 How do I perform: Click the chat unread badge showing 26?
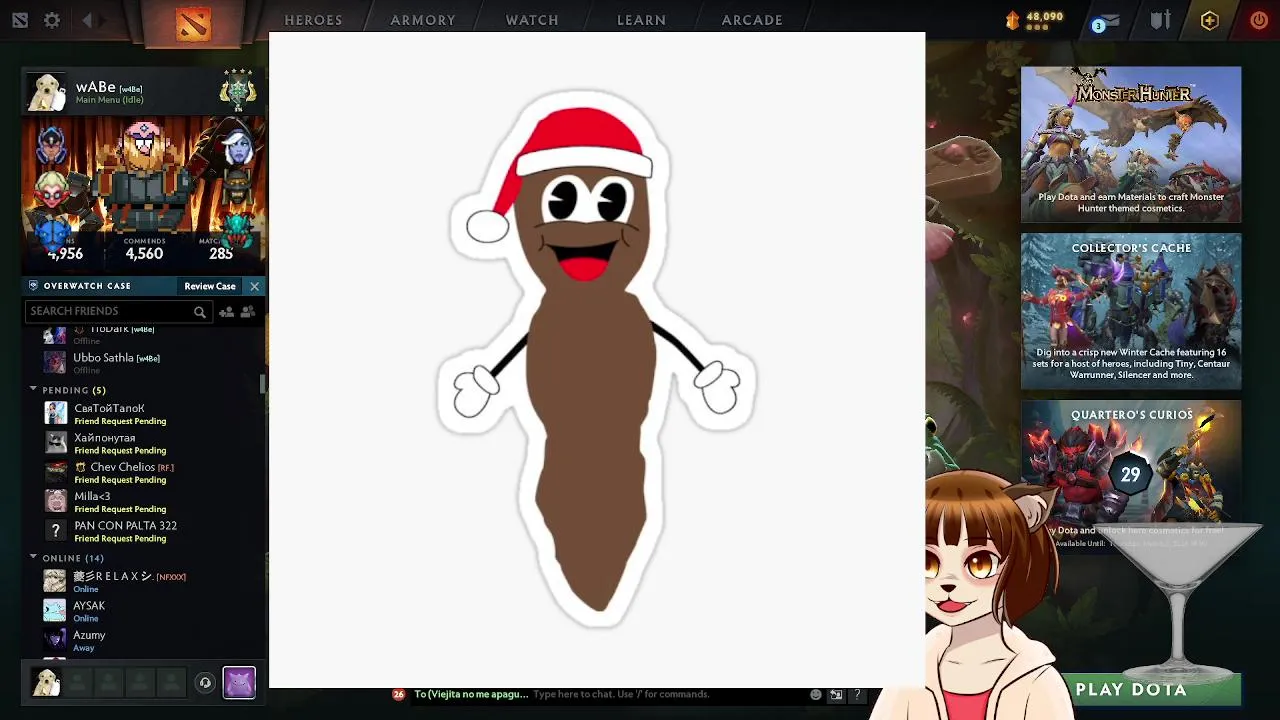pos(399,694)
